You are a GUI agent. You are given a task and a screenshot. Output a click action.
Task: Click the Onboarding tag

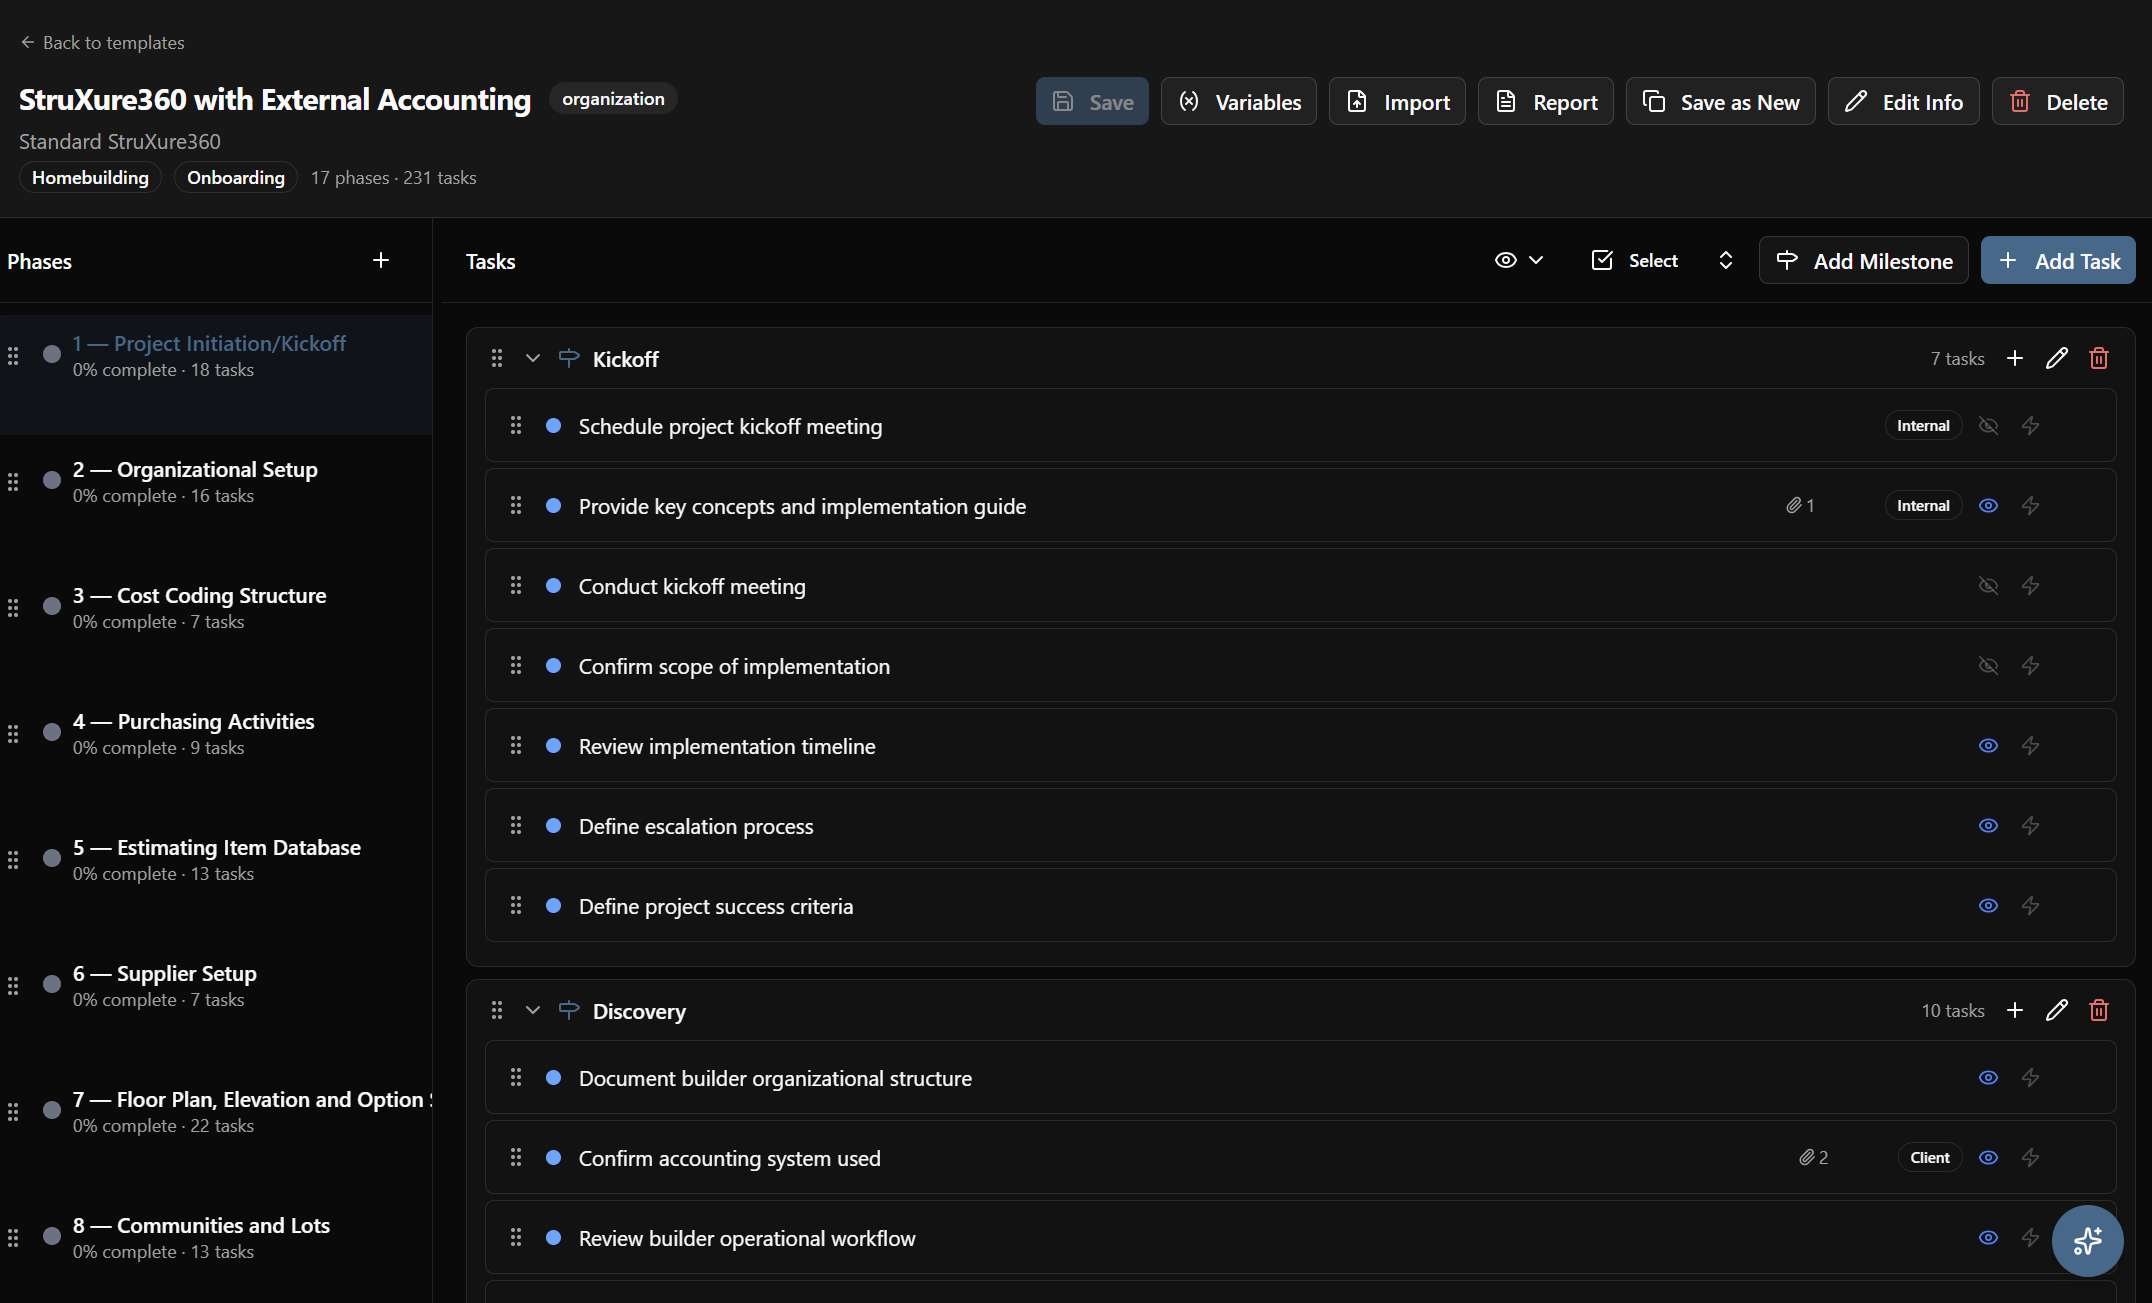(x=235, y=177)
